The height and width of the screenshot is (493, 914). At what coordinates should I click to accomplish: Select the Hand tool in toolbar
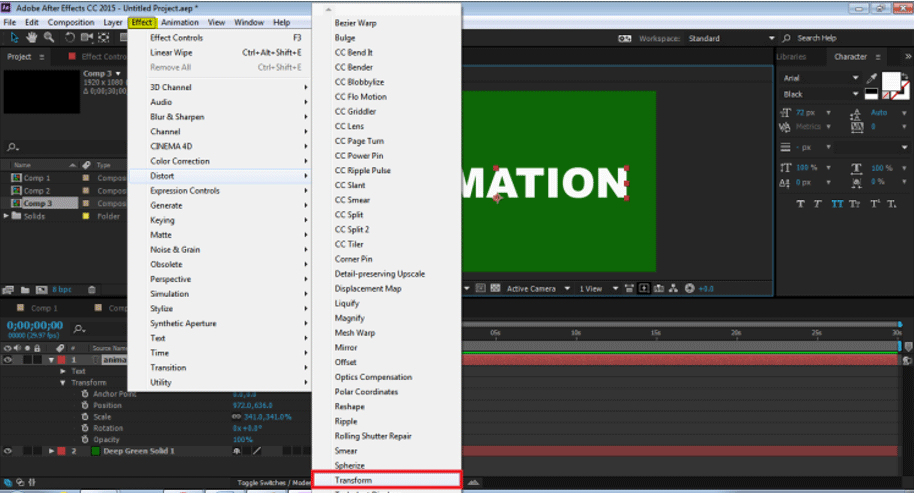coord(32,38)
